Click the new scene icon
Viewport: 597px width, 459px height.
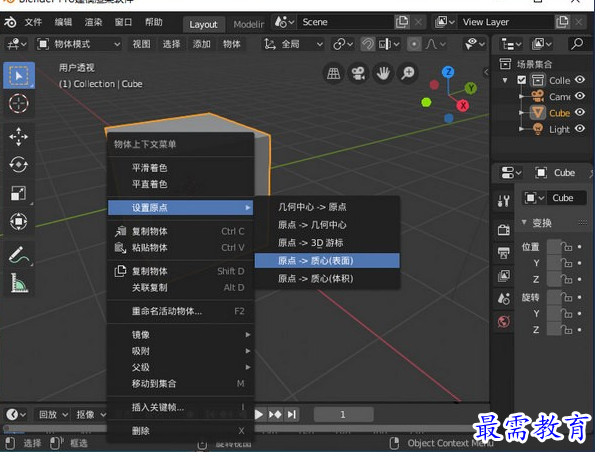402,22
